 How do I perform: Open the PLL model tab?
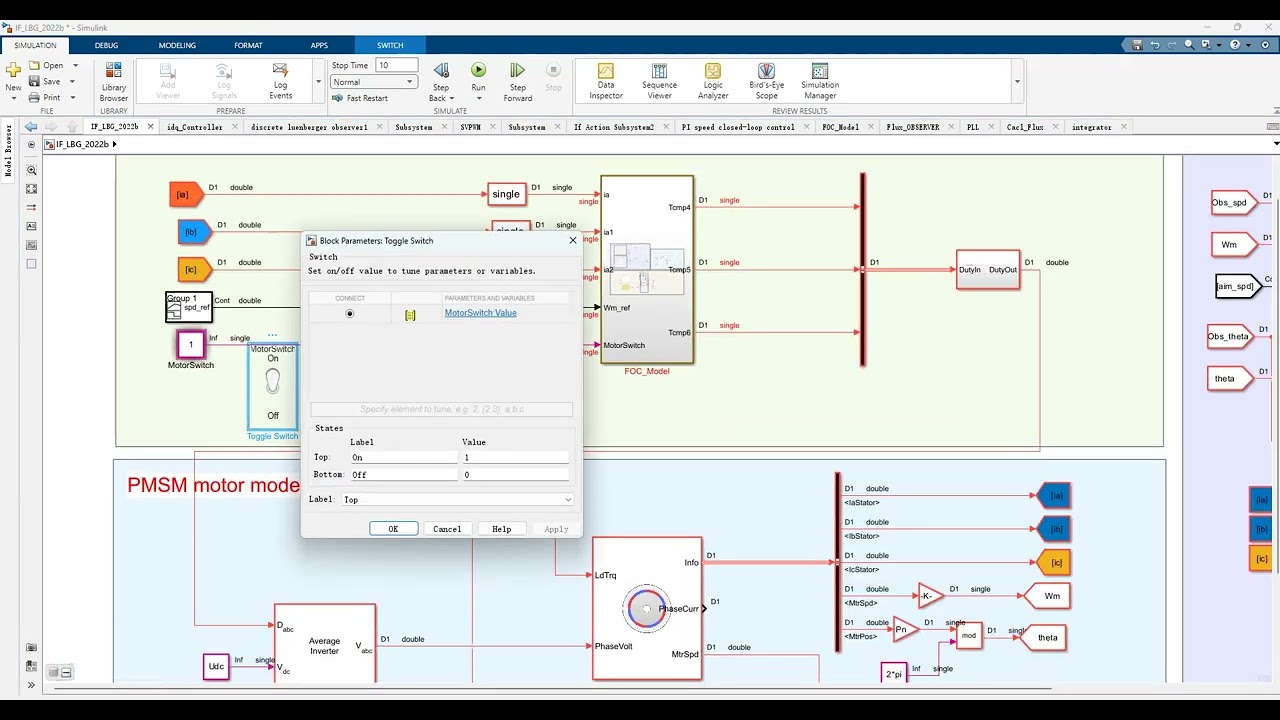click(973, 127)
